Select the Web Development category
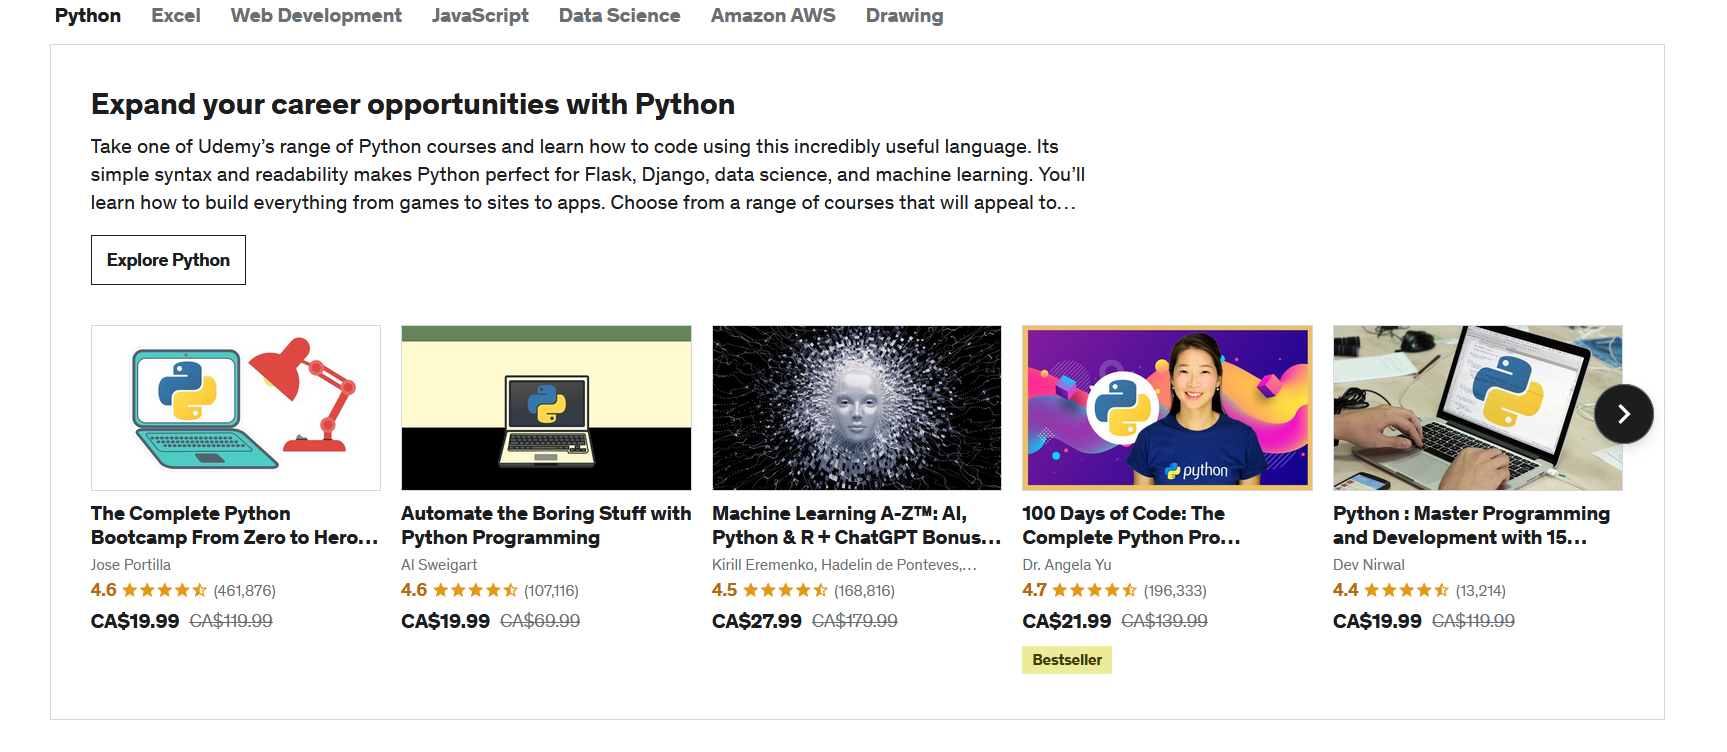The height and width of the screenshot is (752, 1727). click(315, 15)
